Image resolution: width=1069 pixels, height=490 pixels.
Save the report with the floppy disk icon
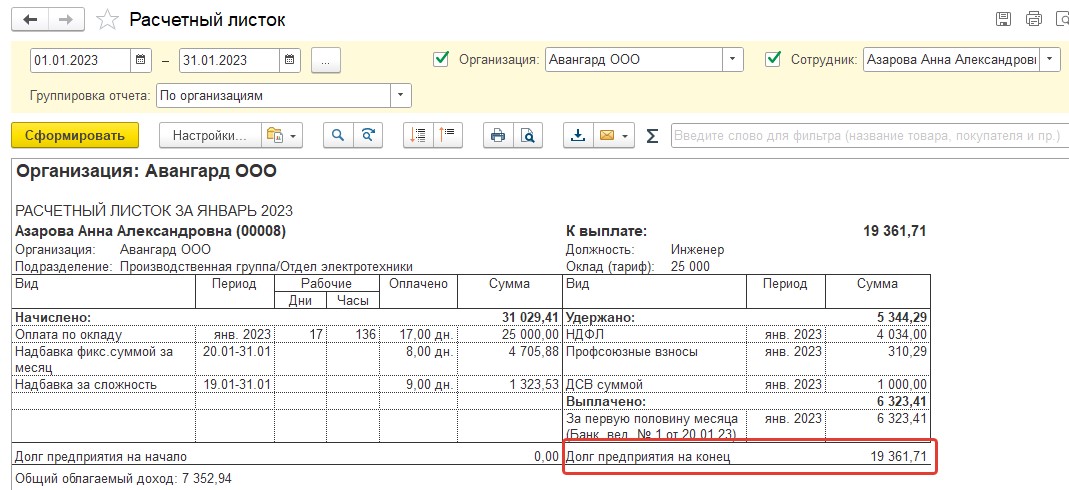coord(1003,19)
